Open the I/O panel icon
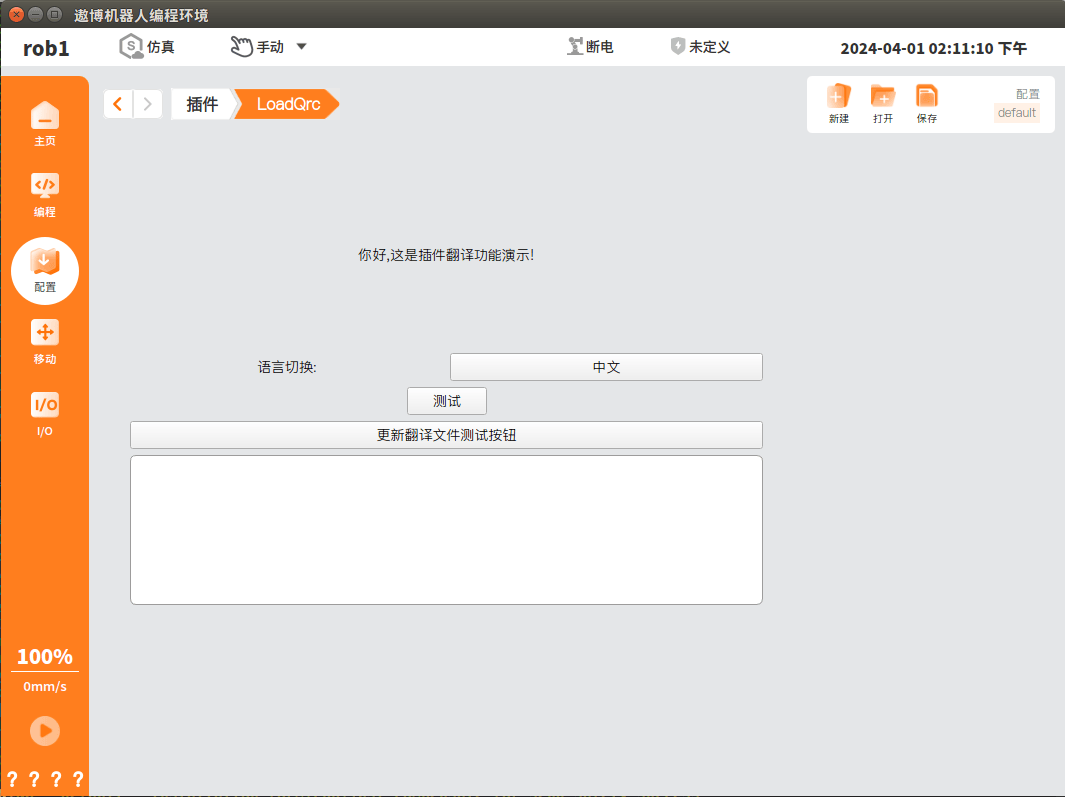The width and height of the screenshot is (1065, 797). 45,414
